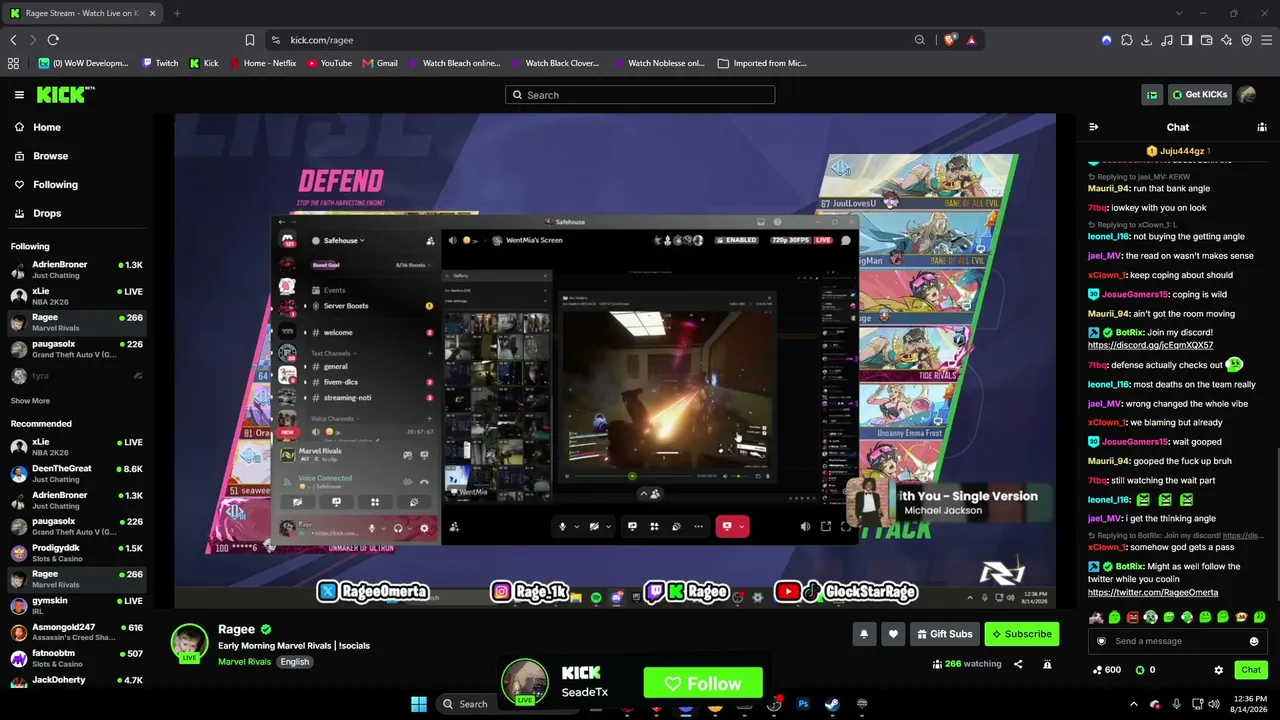Open Steam from the taskbar
The width and height of the screenshot is (1280, 720).
pyautogui.click(x=832, y=704)
